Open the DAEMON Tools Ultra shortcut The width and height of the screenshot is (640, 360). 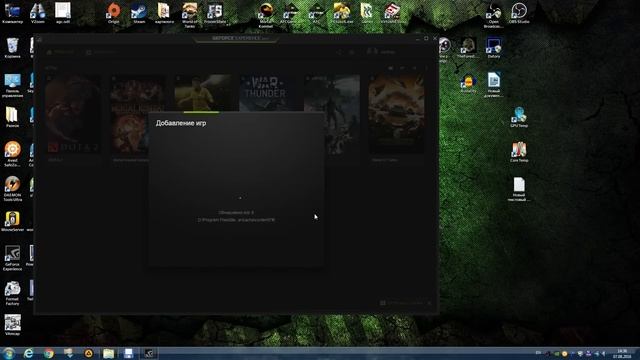[x=12, y=188]
